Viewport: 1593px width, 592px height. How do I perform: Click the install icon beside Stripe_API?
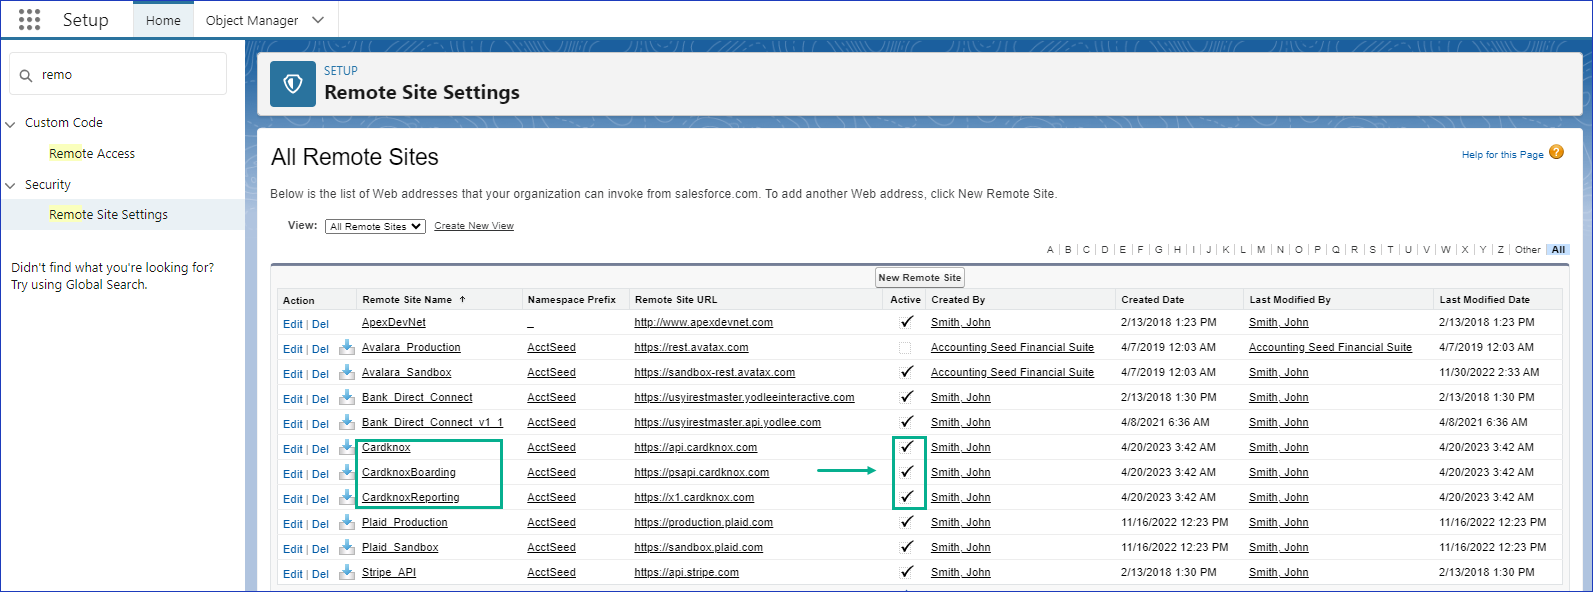coord(346,572)
